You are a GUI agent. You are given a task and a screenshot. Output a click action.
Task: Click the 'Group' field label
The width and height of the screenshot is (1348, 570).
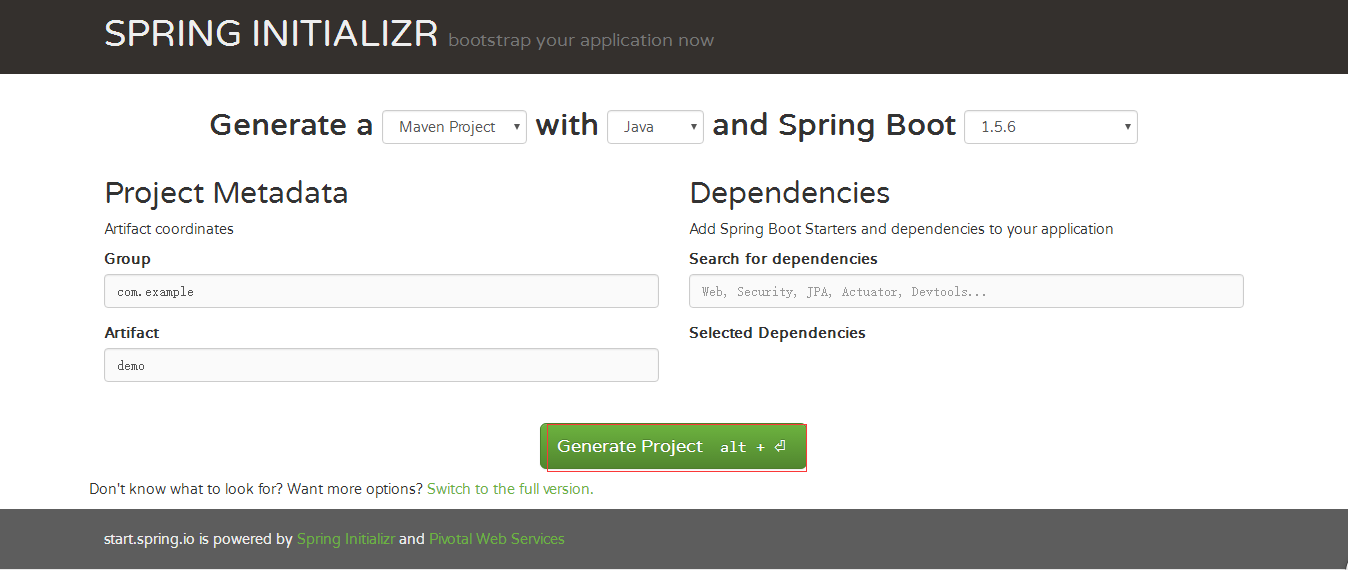pos(127,259)
